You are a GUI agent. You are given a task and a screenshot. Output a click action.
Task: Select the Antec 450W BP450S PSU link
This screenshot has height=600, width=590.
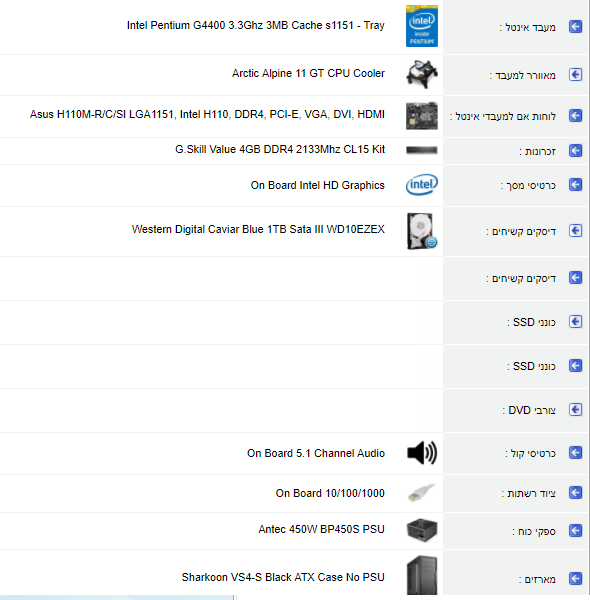[321, 529]
